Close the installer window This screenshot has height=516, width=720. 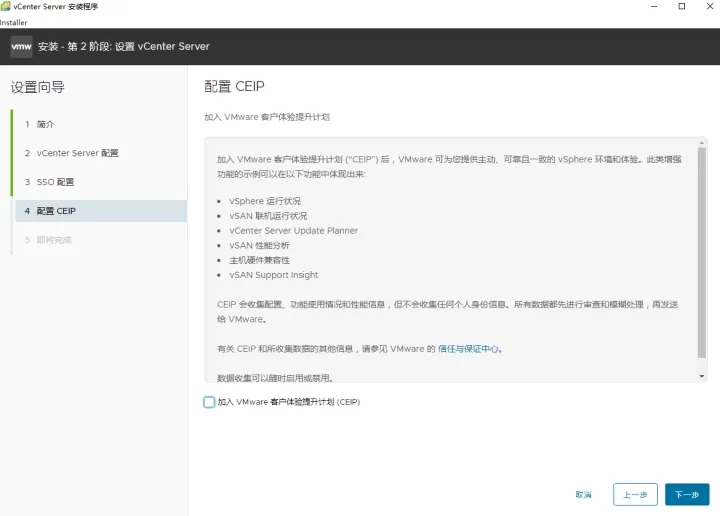pos(710,6)
